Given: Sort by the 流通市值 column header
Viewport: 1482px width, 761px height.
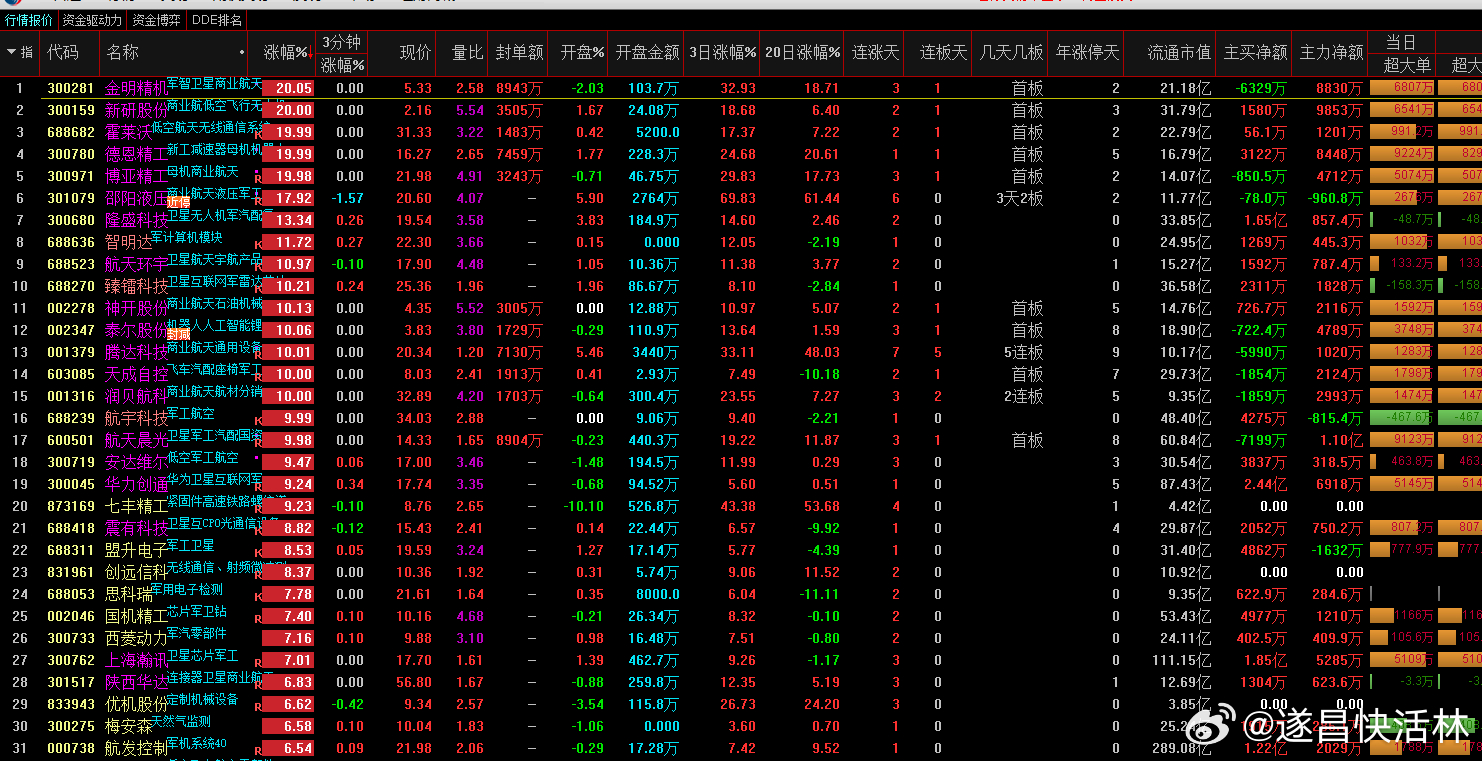Looking at the screenshot, I should point(1179,52).
